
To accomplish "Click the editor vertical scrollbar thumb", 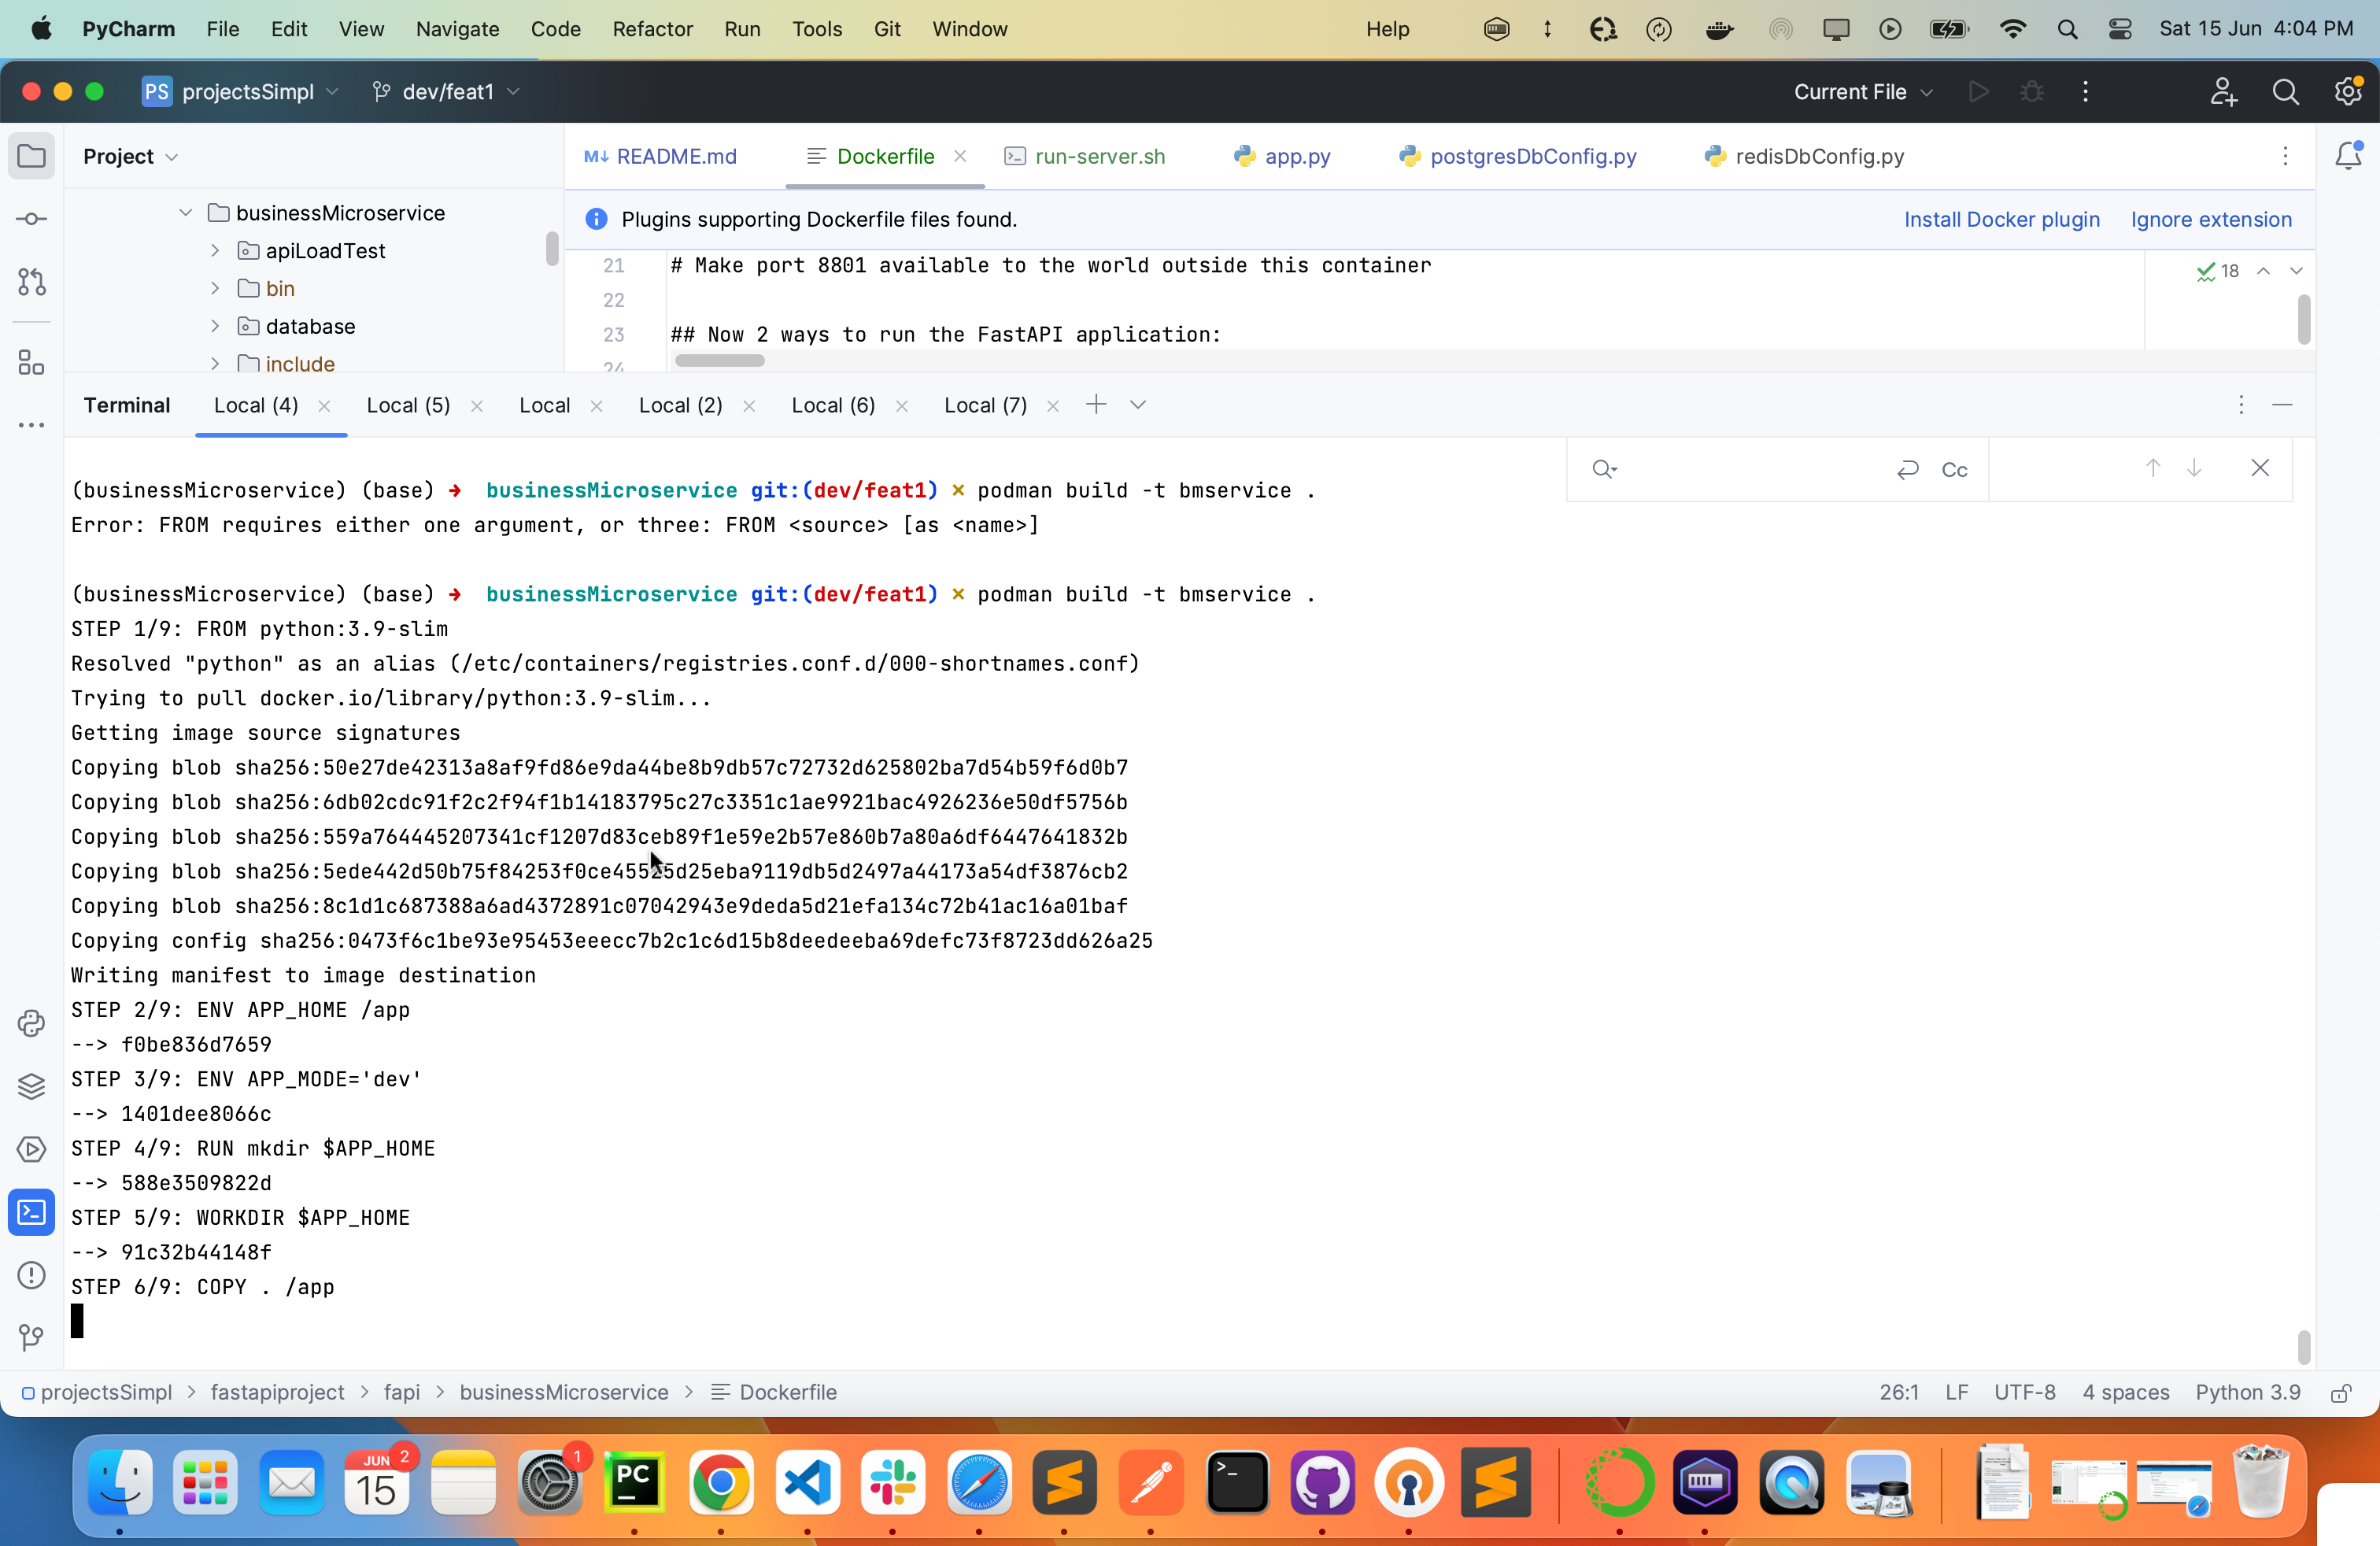I will 2304,319.
